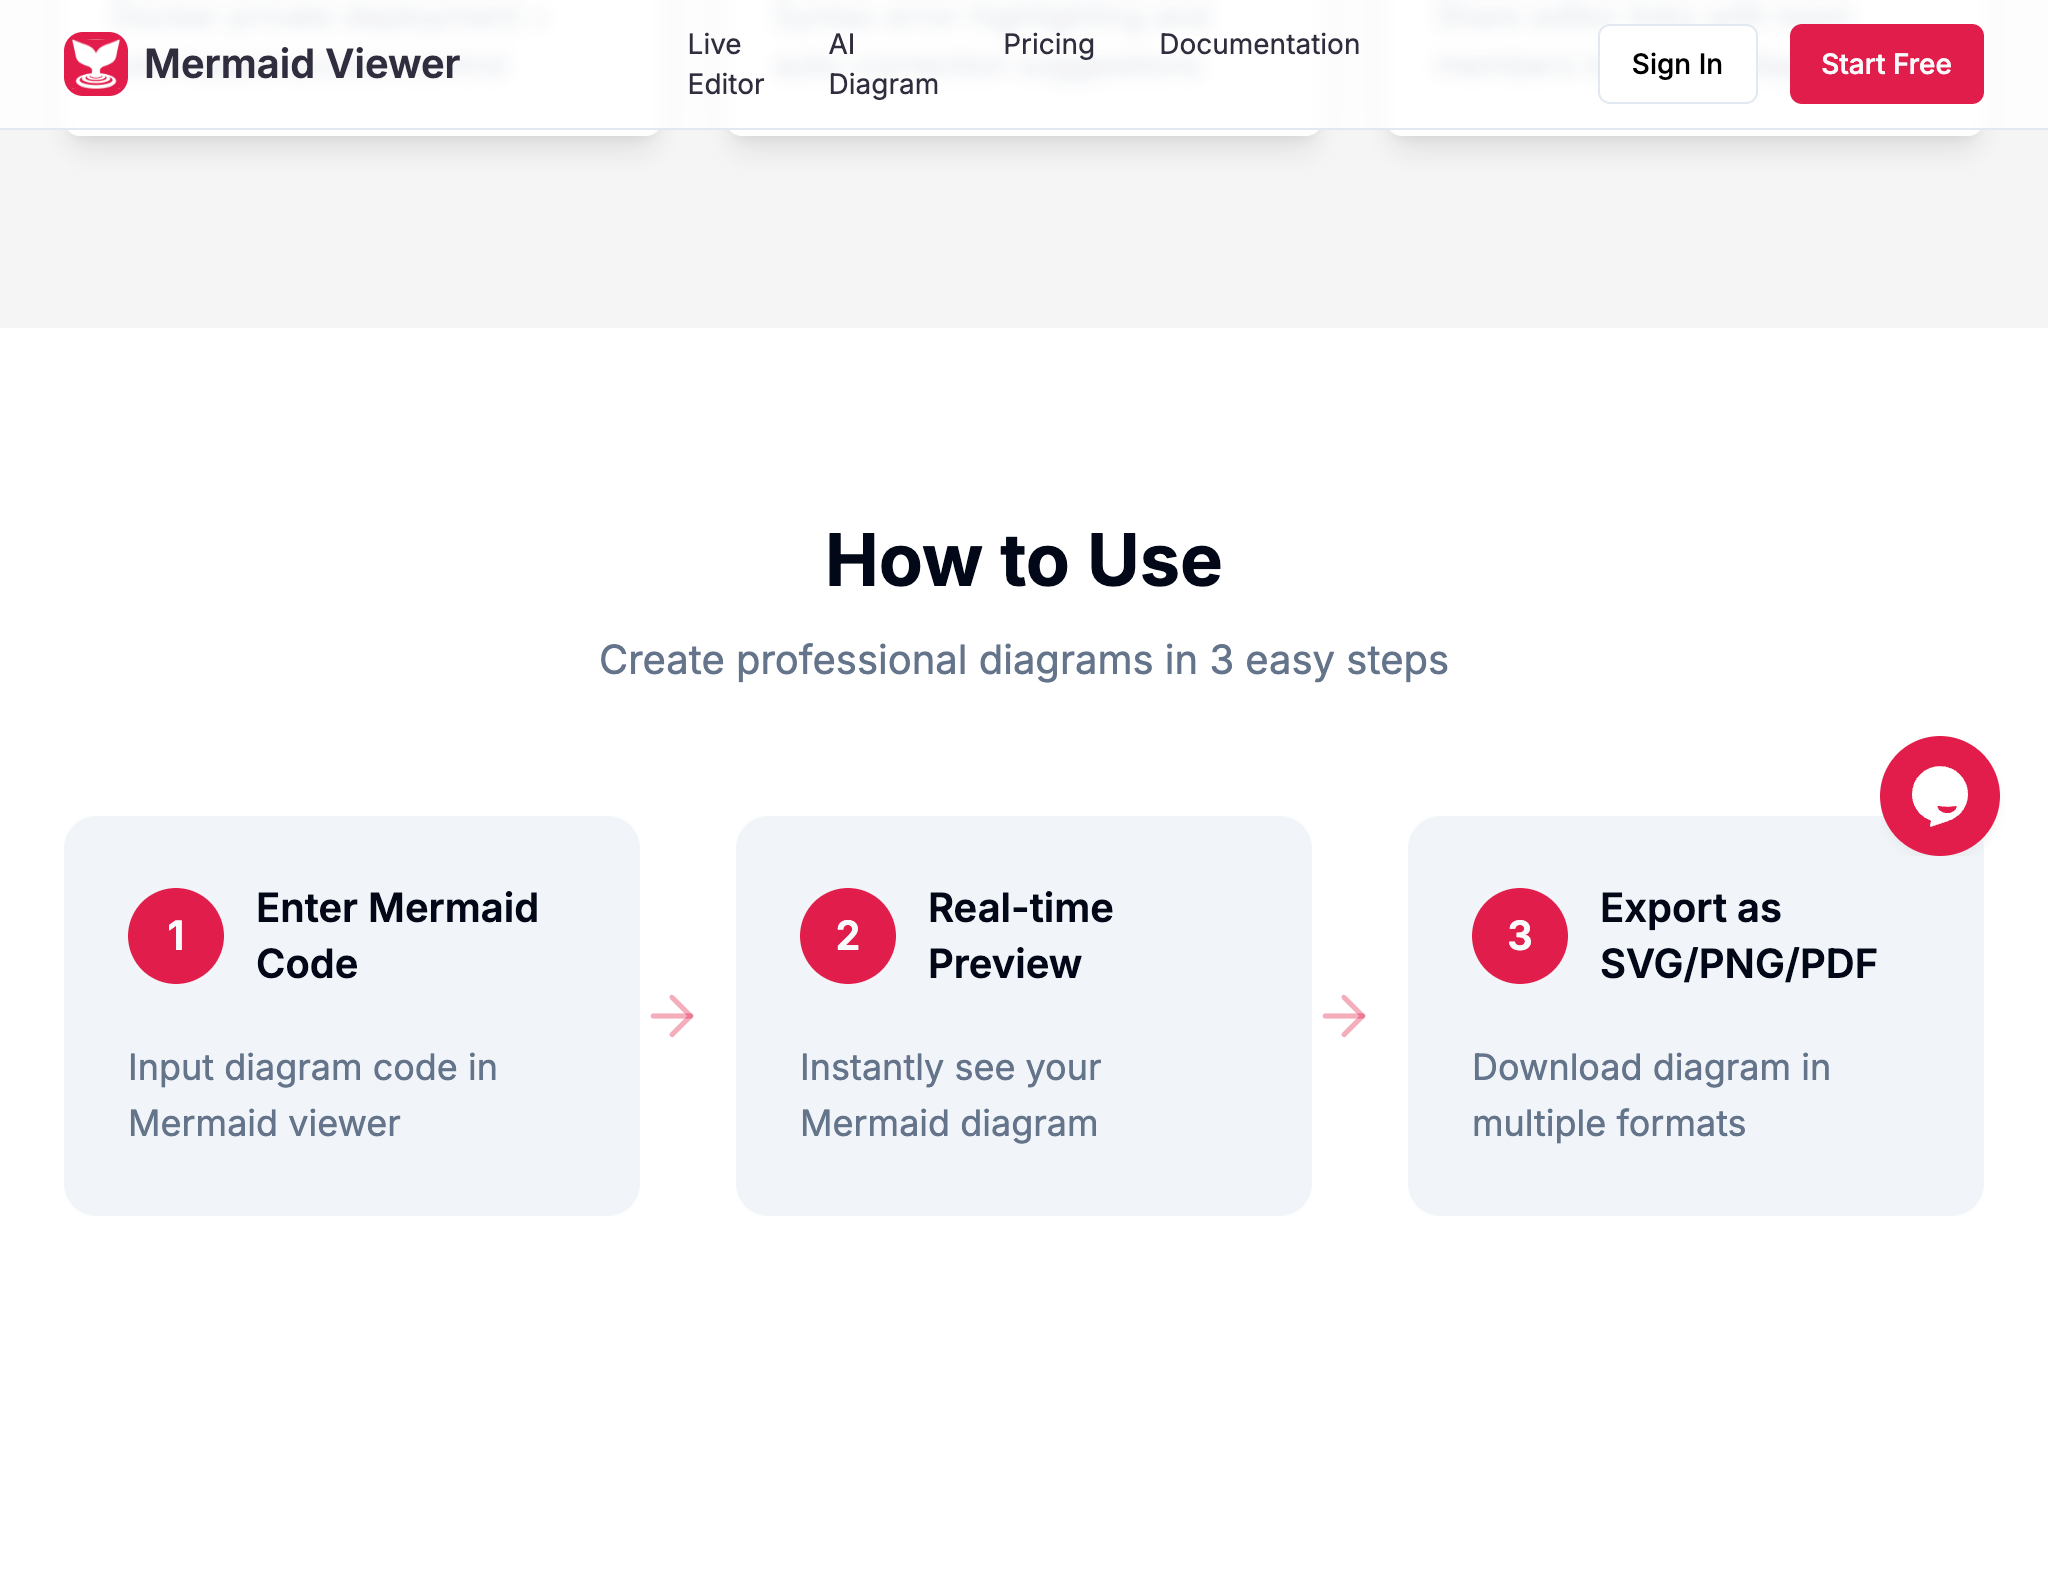Click the Mermaid Viewer brand name

(x=302, y=64)
